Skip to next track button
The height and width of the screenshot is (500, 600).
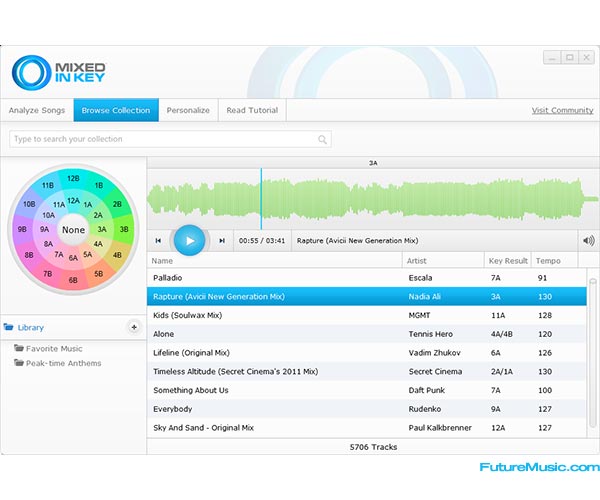tap(222, 241)
